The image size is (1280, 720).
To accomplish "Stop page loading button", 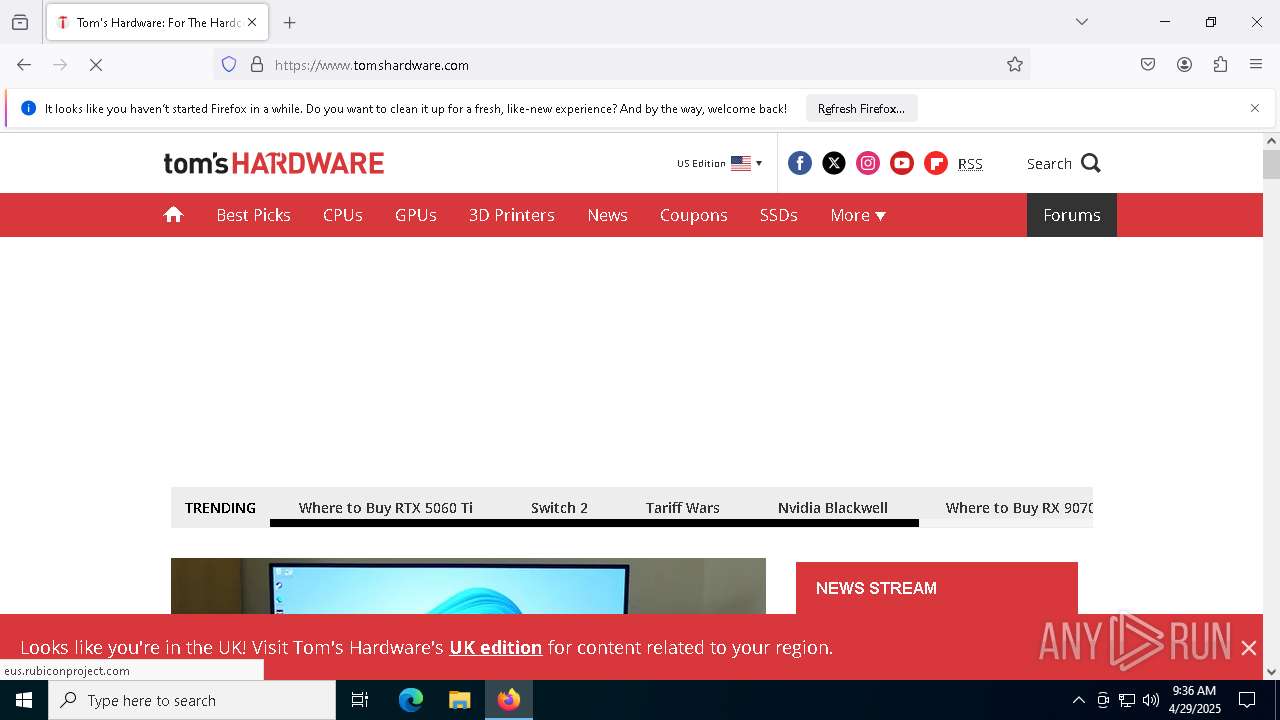I will [96, 65].
